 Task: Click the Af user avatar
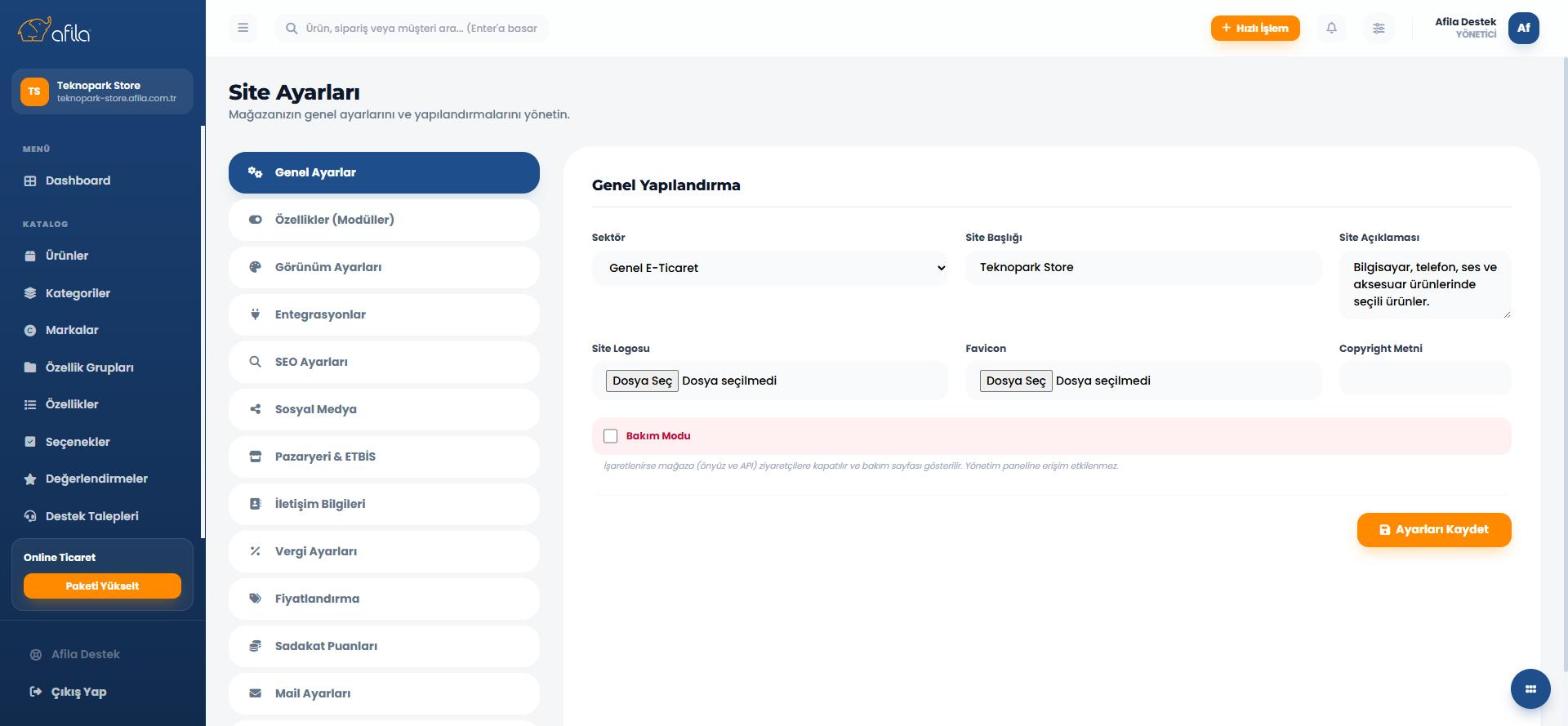tap(1523, 28)
